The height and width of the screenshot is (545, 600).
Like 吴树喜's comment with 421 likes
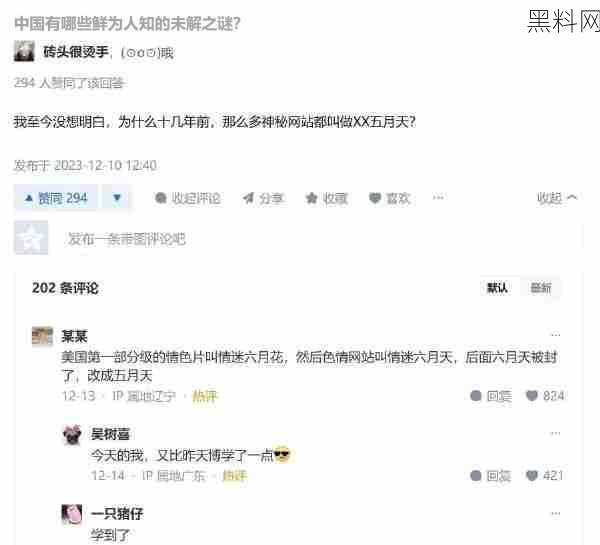click(545, 476)
